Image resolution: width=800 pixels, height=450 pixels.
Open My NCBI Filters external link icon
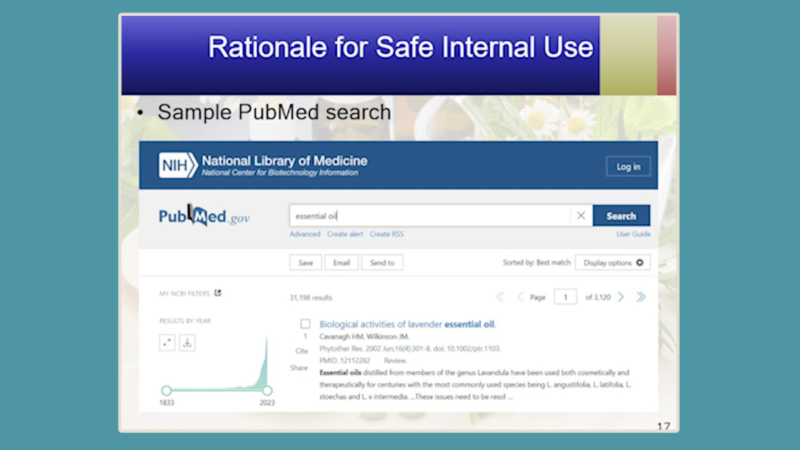click(218, 294)
